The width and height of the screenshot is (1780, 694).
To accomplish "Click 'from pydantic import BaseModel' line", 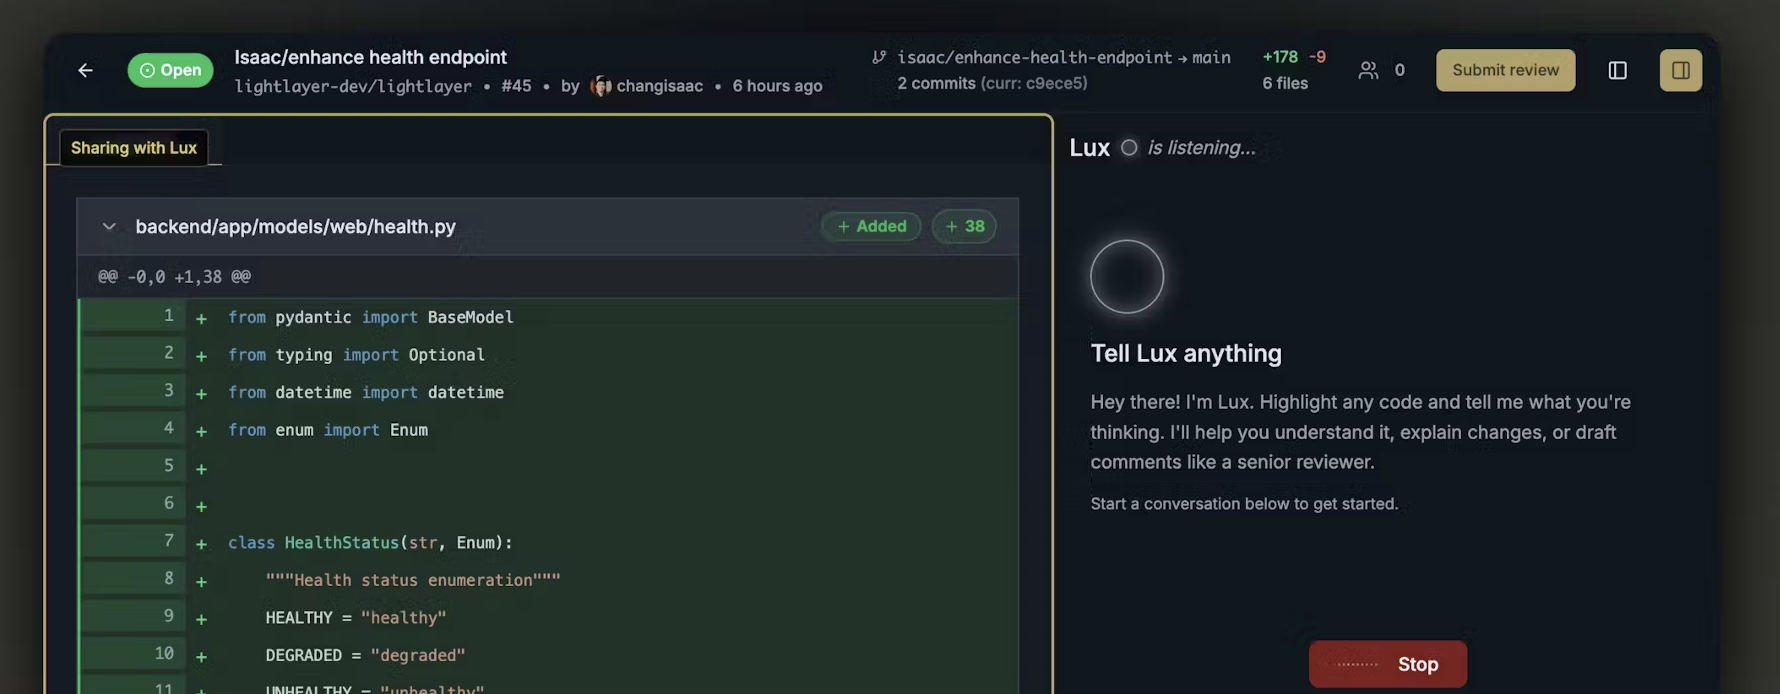I will click(x=370, y=317).
